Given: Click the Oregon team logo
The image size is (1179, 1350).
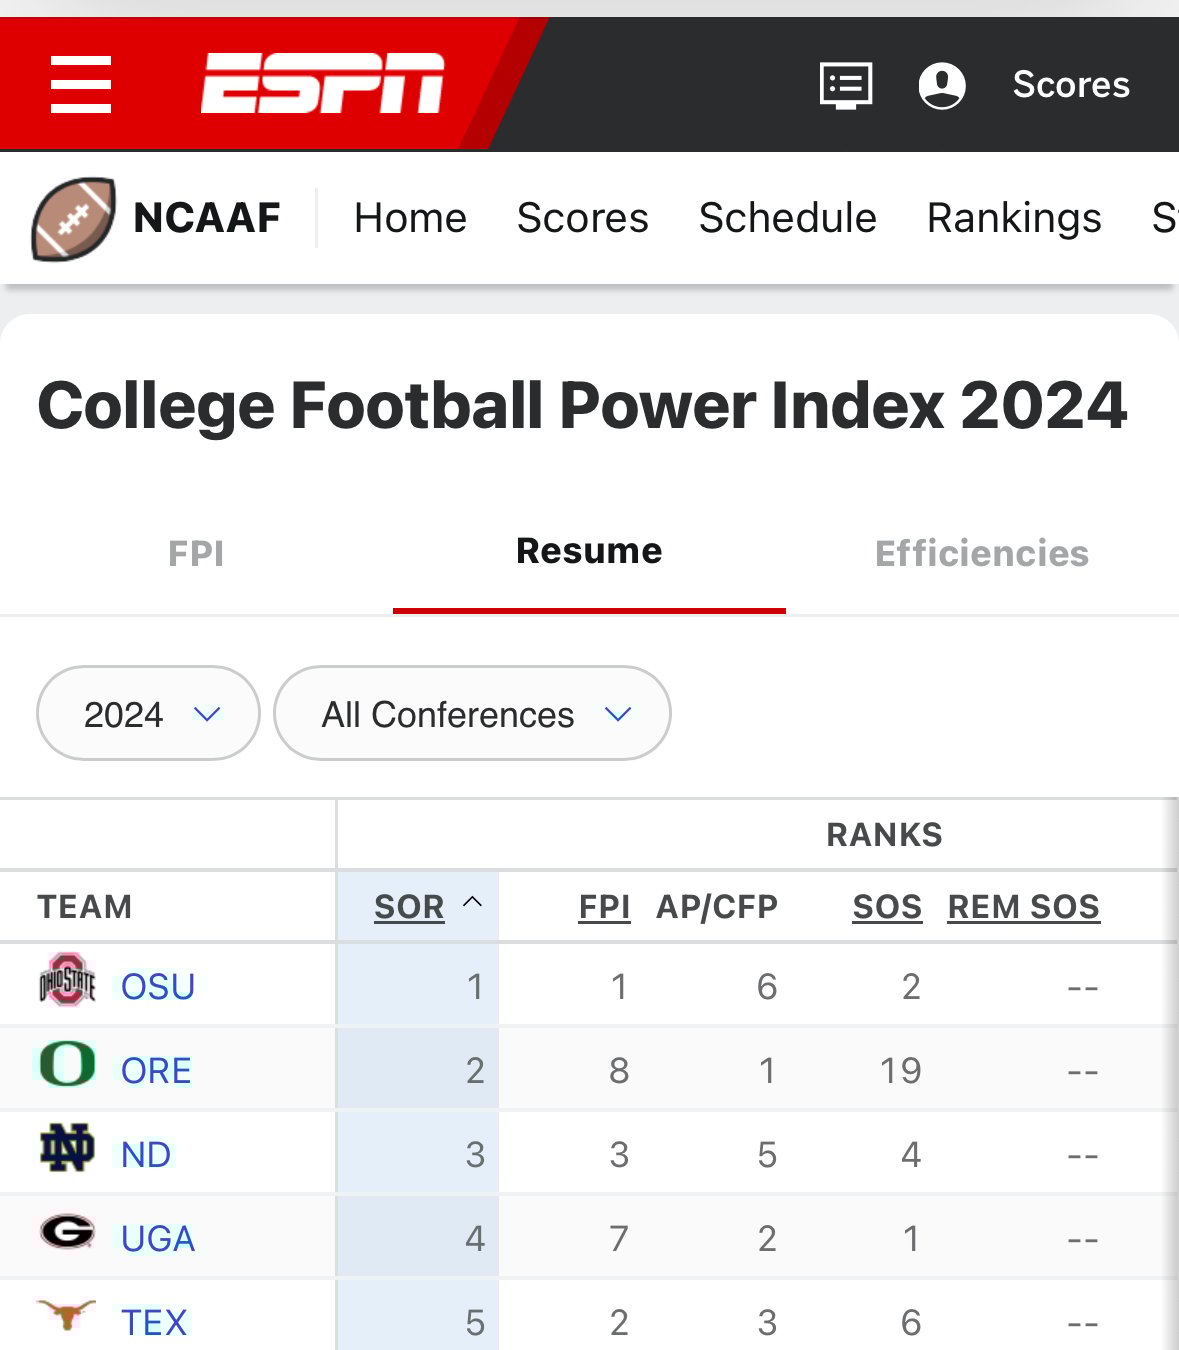Looking at the screenshot, I should [67, 1064].
